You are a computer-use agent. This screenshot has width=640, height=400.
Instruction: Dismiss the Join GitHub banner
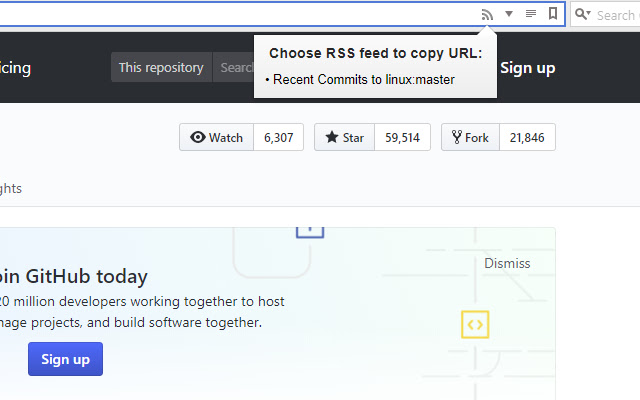507,263
